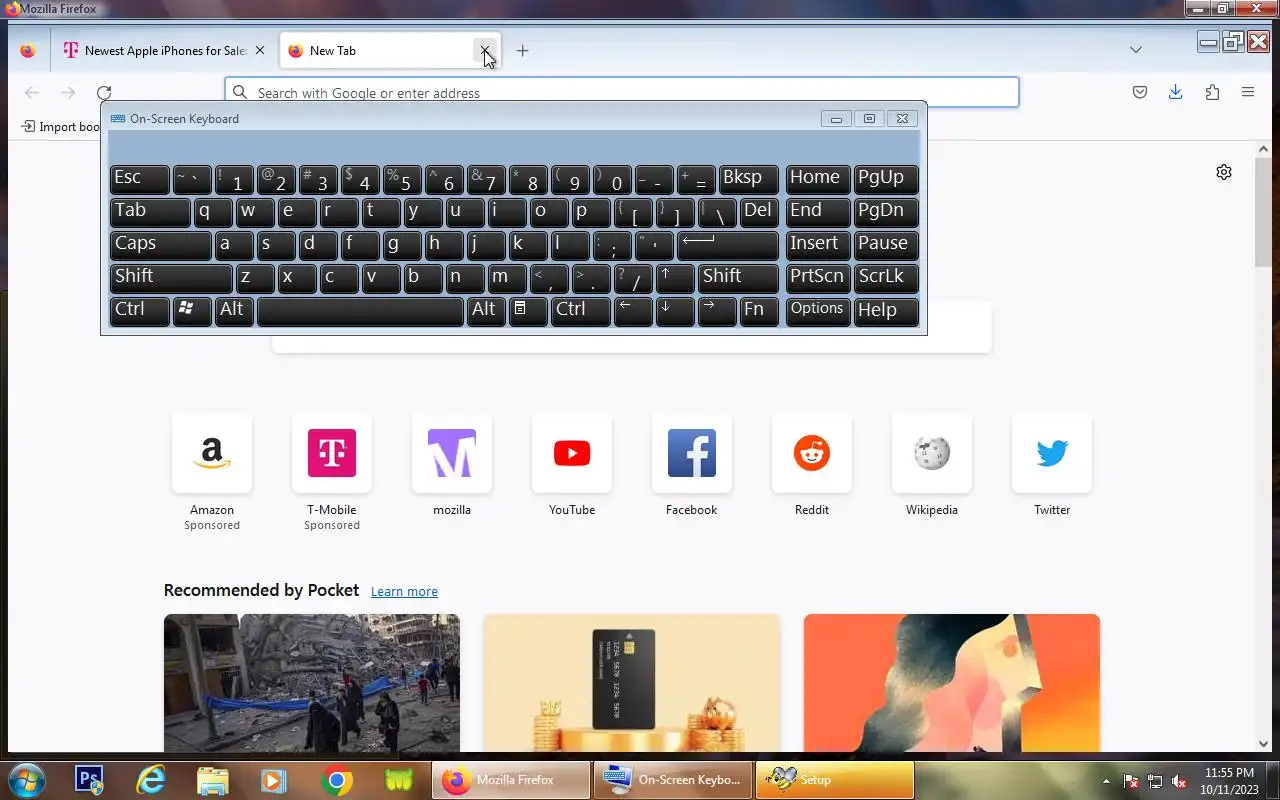Click Import bookmarks in the bookmarks bar
Viewport: 1280px width, 800px height.
coord(60,127)
